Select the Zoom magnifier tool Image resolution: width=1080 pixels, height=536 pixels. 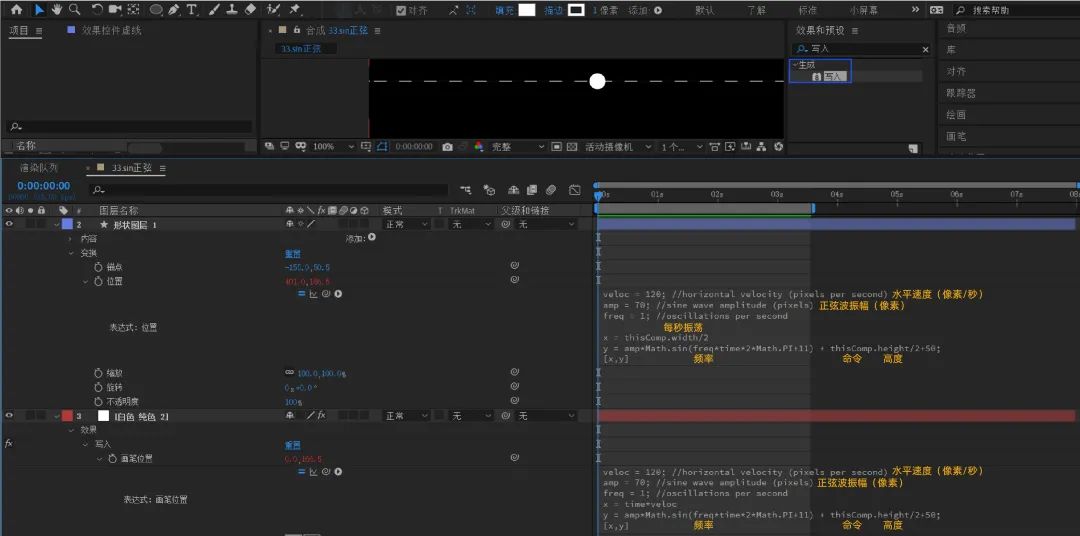coord(74,10)
